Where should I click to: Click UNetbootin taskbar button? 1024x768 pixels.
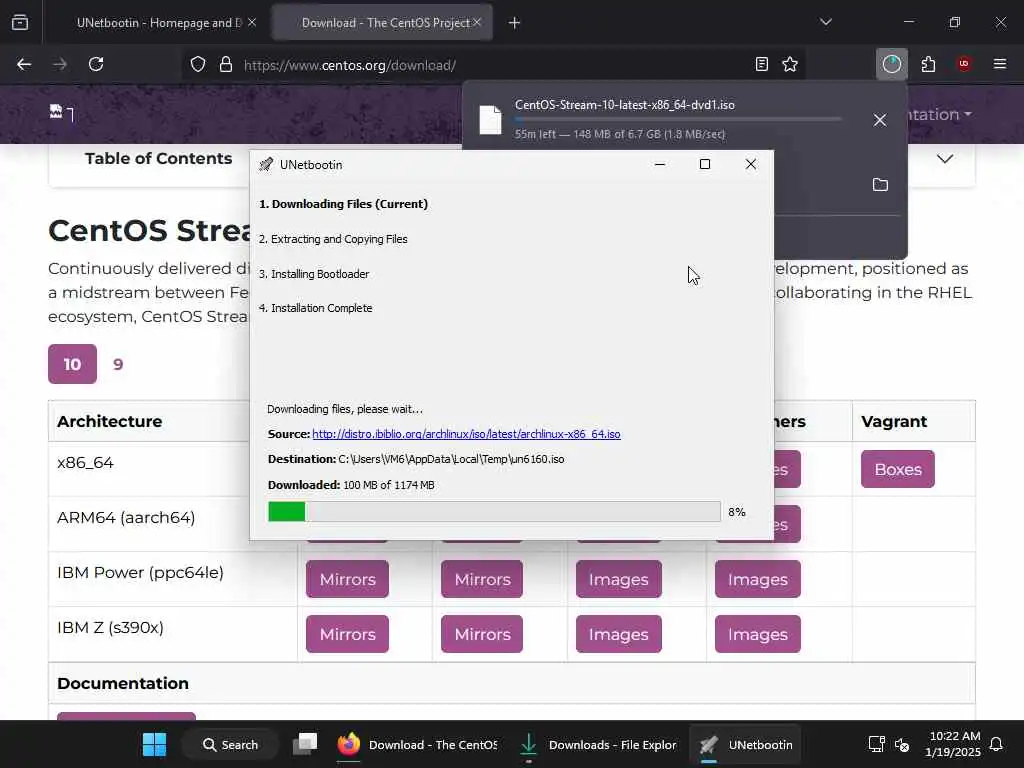745,744
